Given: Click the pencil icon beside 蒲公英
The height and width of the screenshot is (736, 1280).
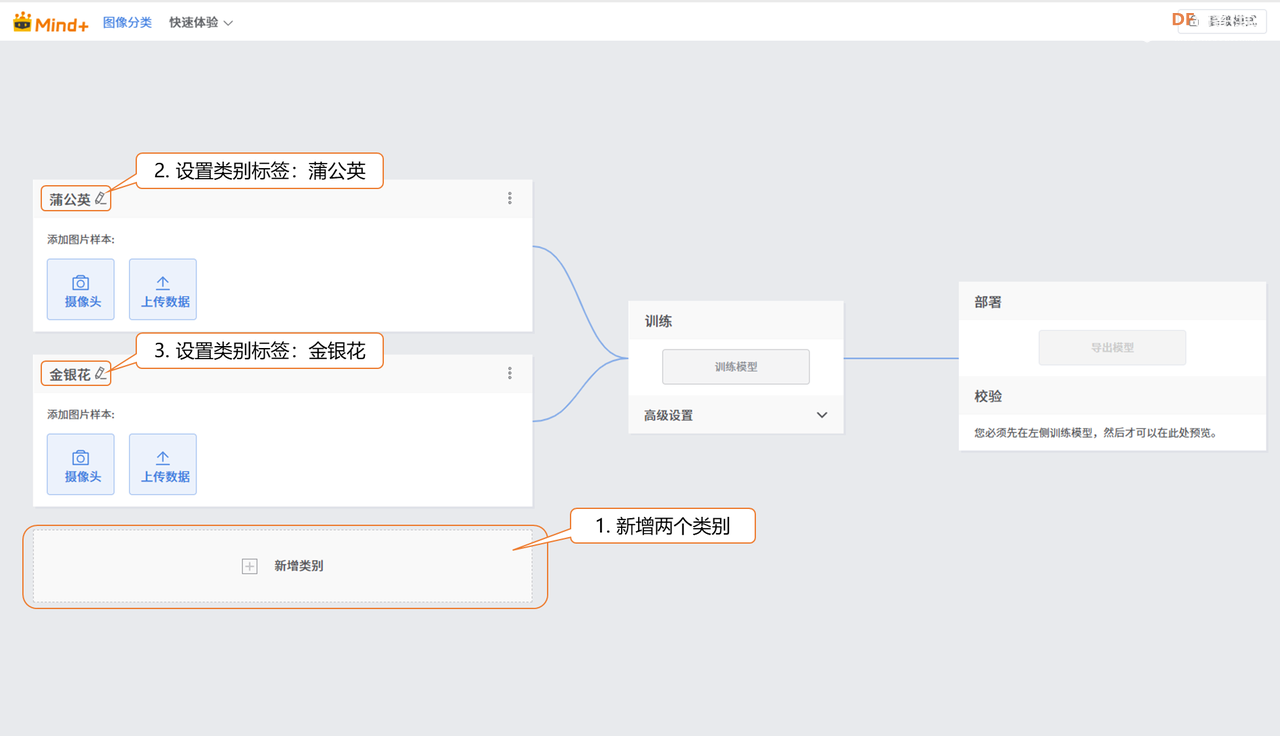Looking at the screenshot, I should pos(100,199).
